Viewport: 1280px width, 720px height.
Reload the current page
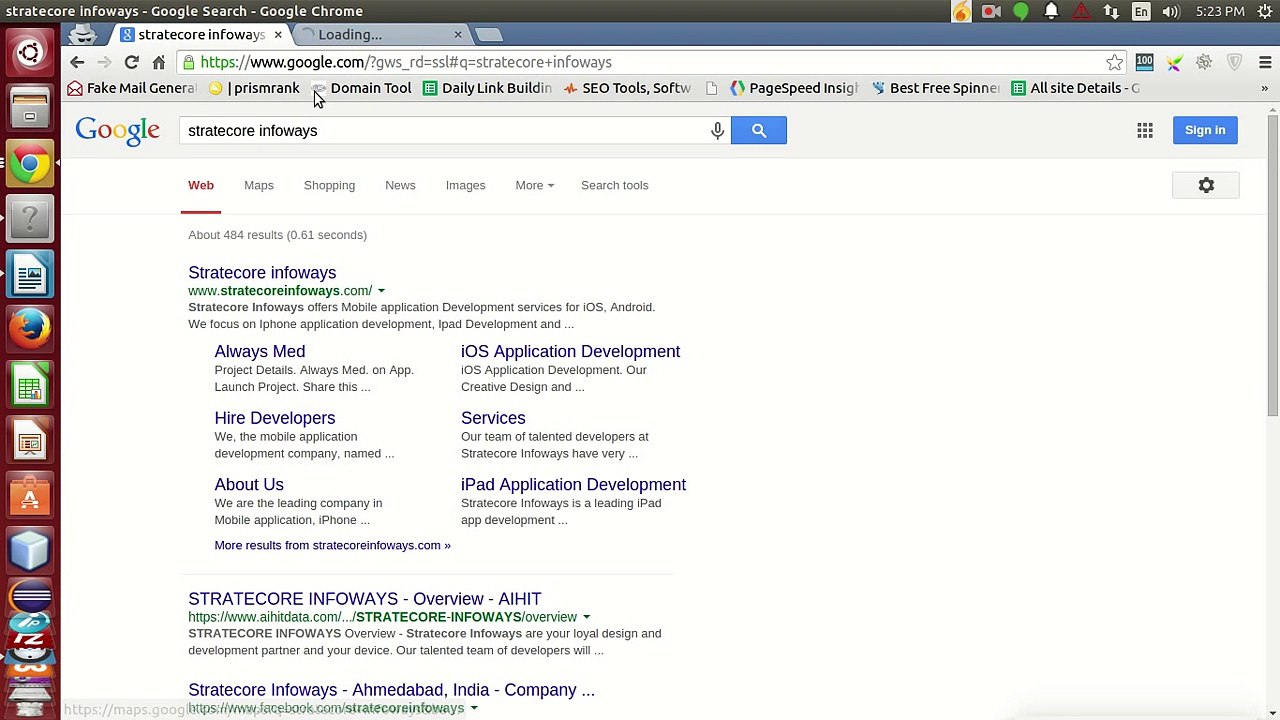pyautogui.click(x=131, y=62)
